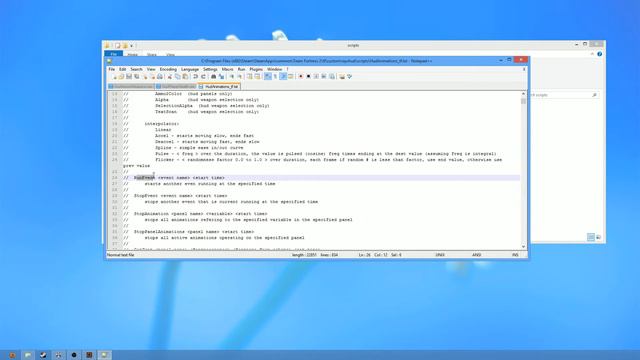Open the Run menu

click(x=241, y=69)
